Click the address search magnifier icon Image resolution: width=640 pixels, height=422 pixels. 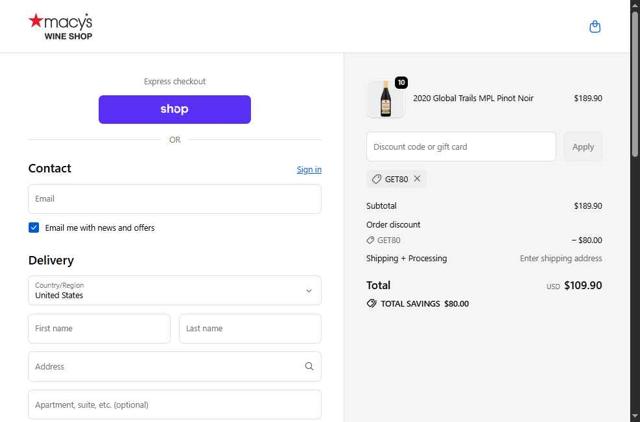309,366
